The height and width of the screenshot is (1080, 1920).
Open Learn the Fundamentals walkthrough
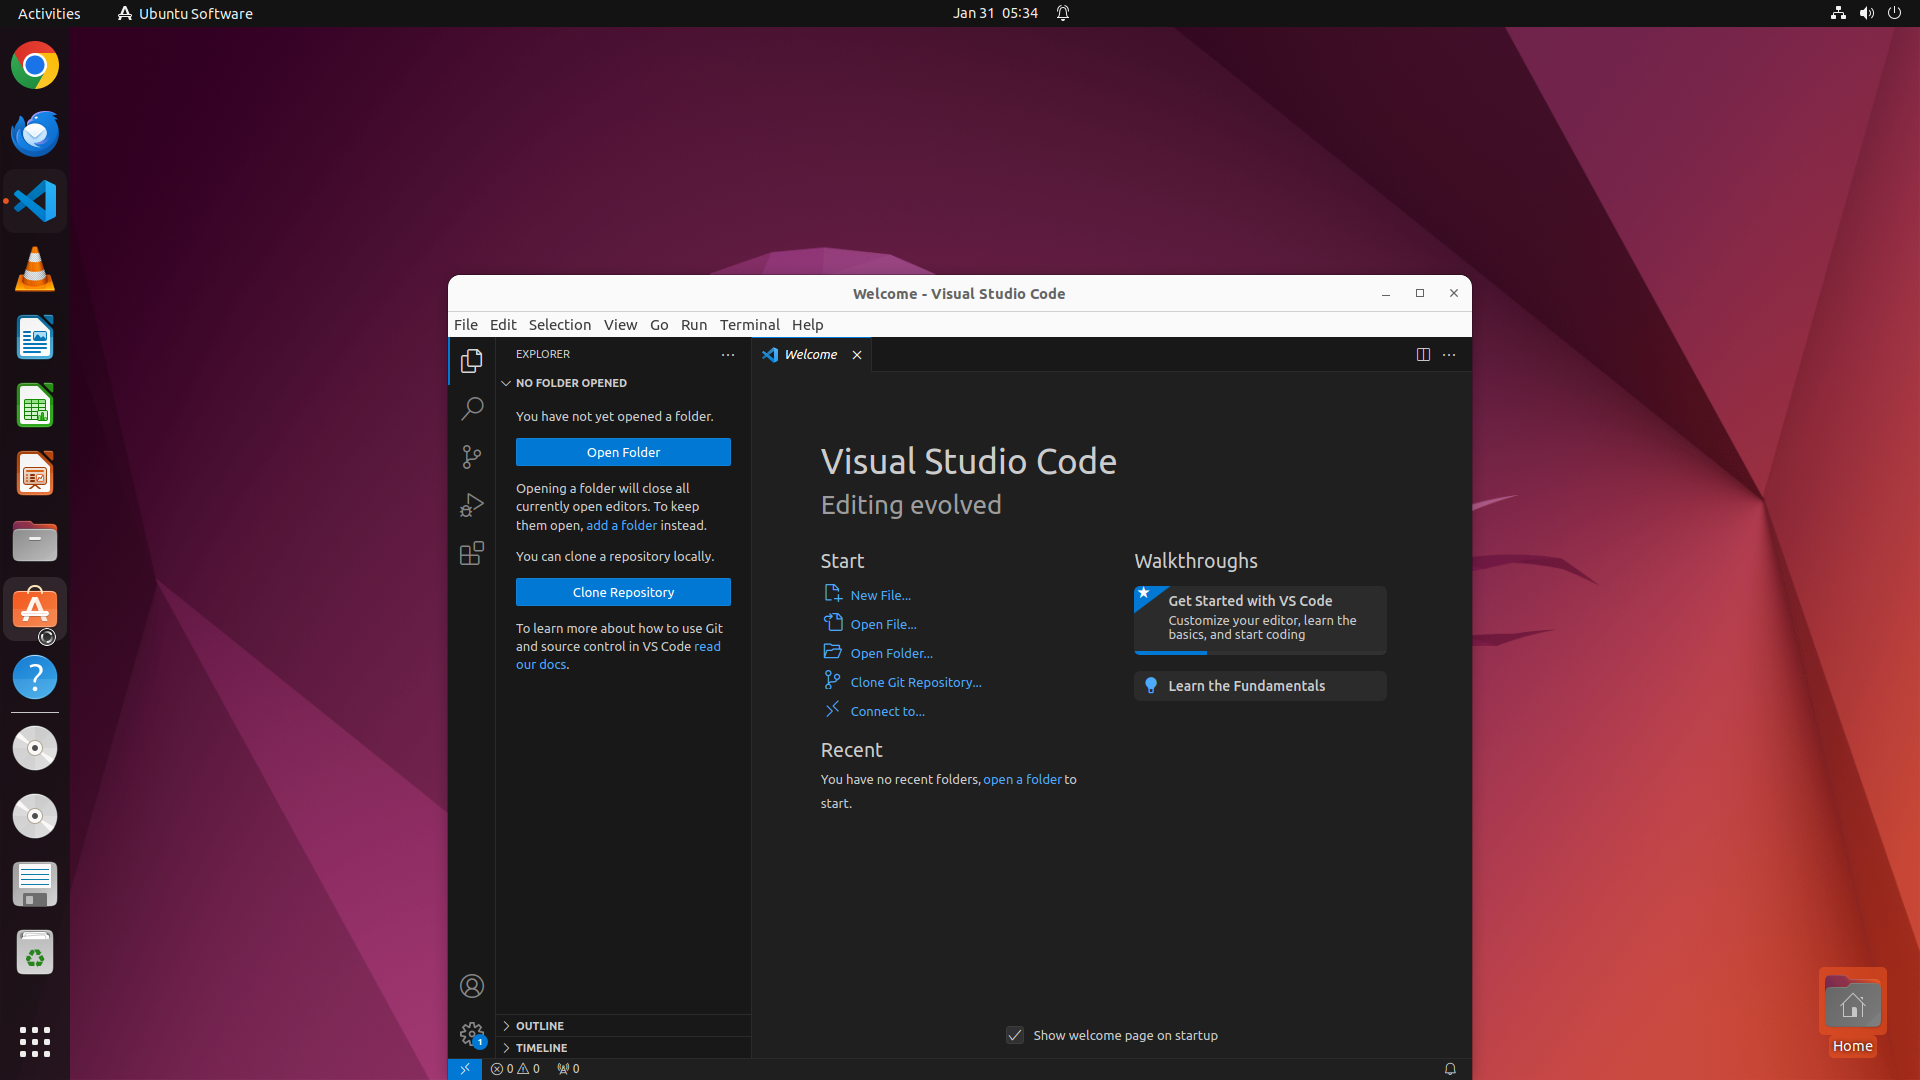pyautogui.click(x=1260, y=686)
